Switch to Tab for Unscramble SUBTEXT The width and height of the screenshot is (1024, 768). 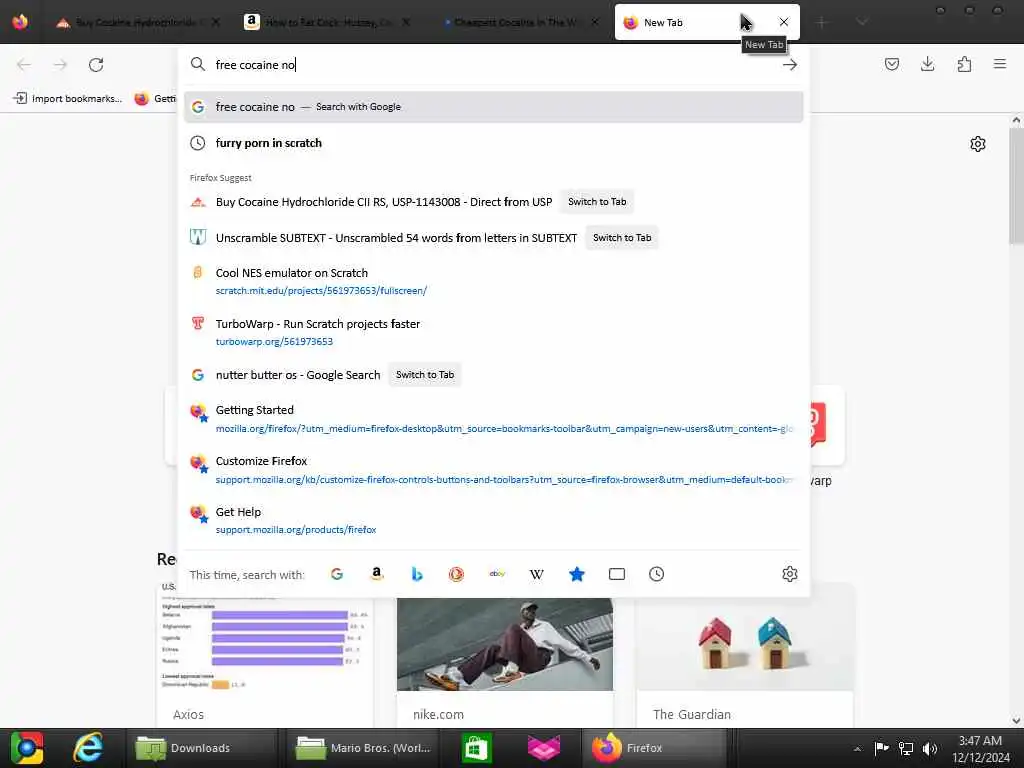(622, 238)
